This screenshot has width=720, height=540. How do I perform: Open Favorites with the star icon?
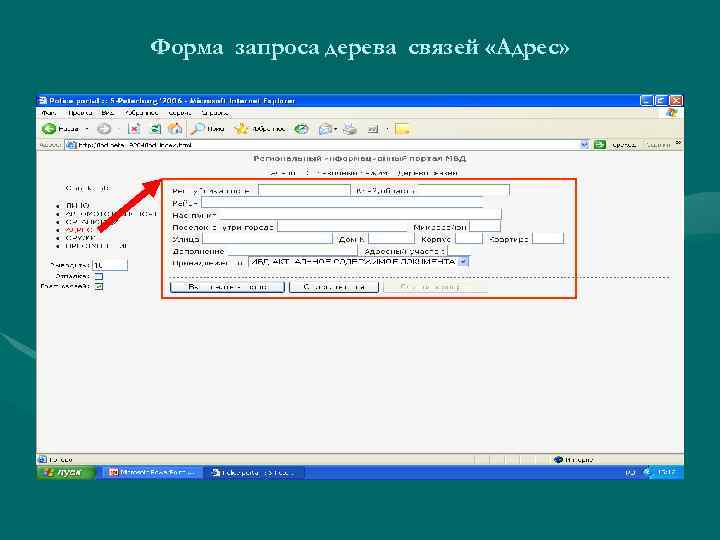click(241, 129)
